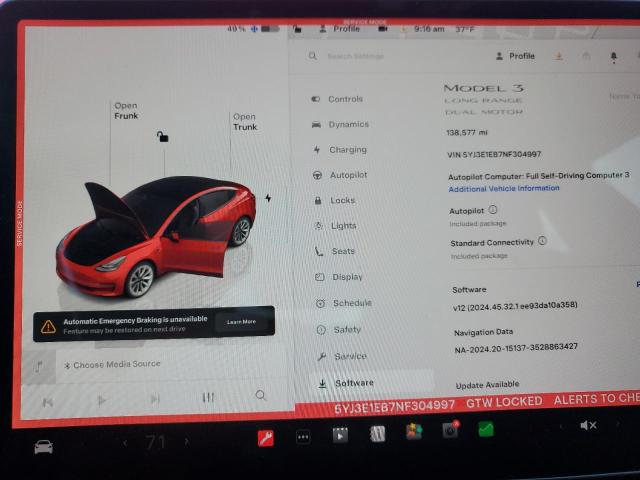This screenshot has height=480, width=640.
Task: Open Trunk button
Action: [x=245, y=122]
